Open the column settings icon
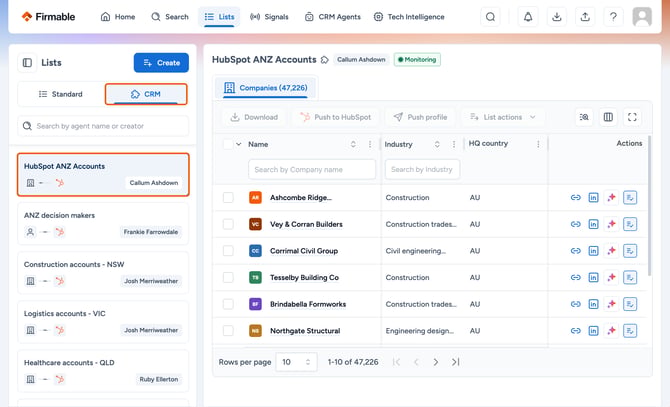 [x=608, y=117]
